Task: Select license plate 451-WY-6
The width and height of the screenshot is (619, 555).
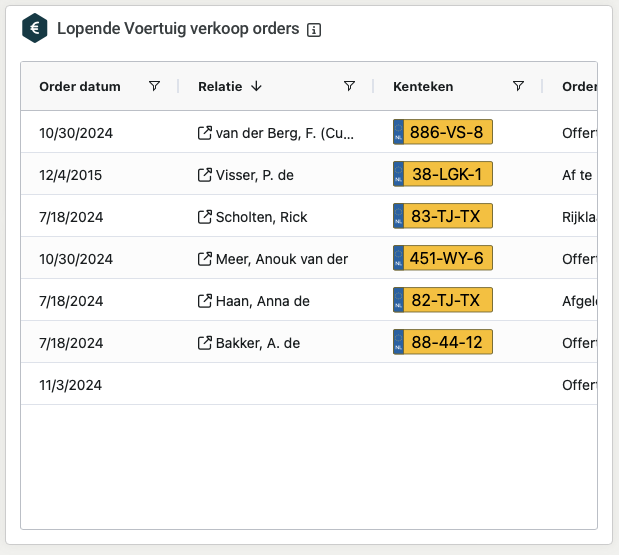Action: [x=443, y=259]
